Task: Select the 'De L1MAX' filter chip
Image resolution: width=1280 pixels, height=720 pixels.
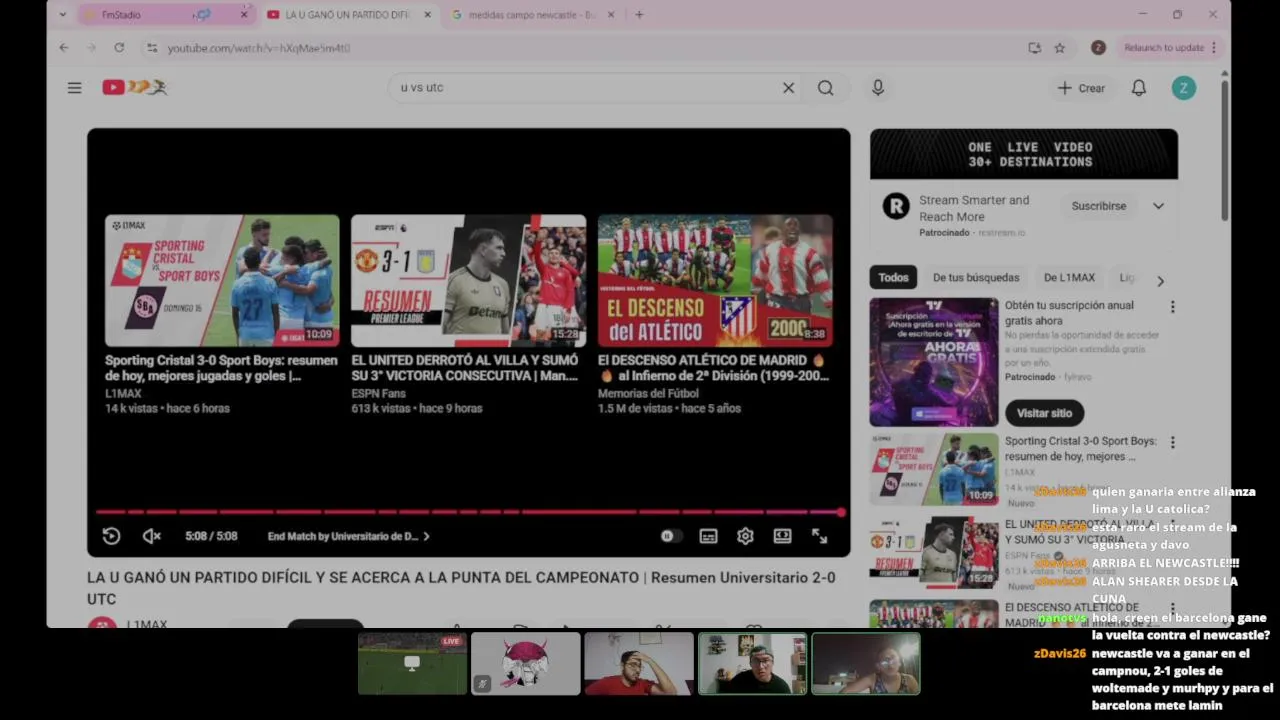Action: [x=1069, y=277]
